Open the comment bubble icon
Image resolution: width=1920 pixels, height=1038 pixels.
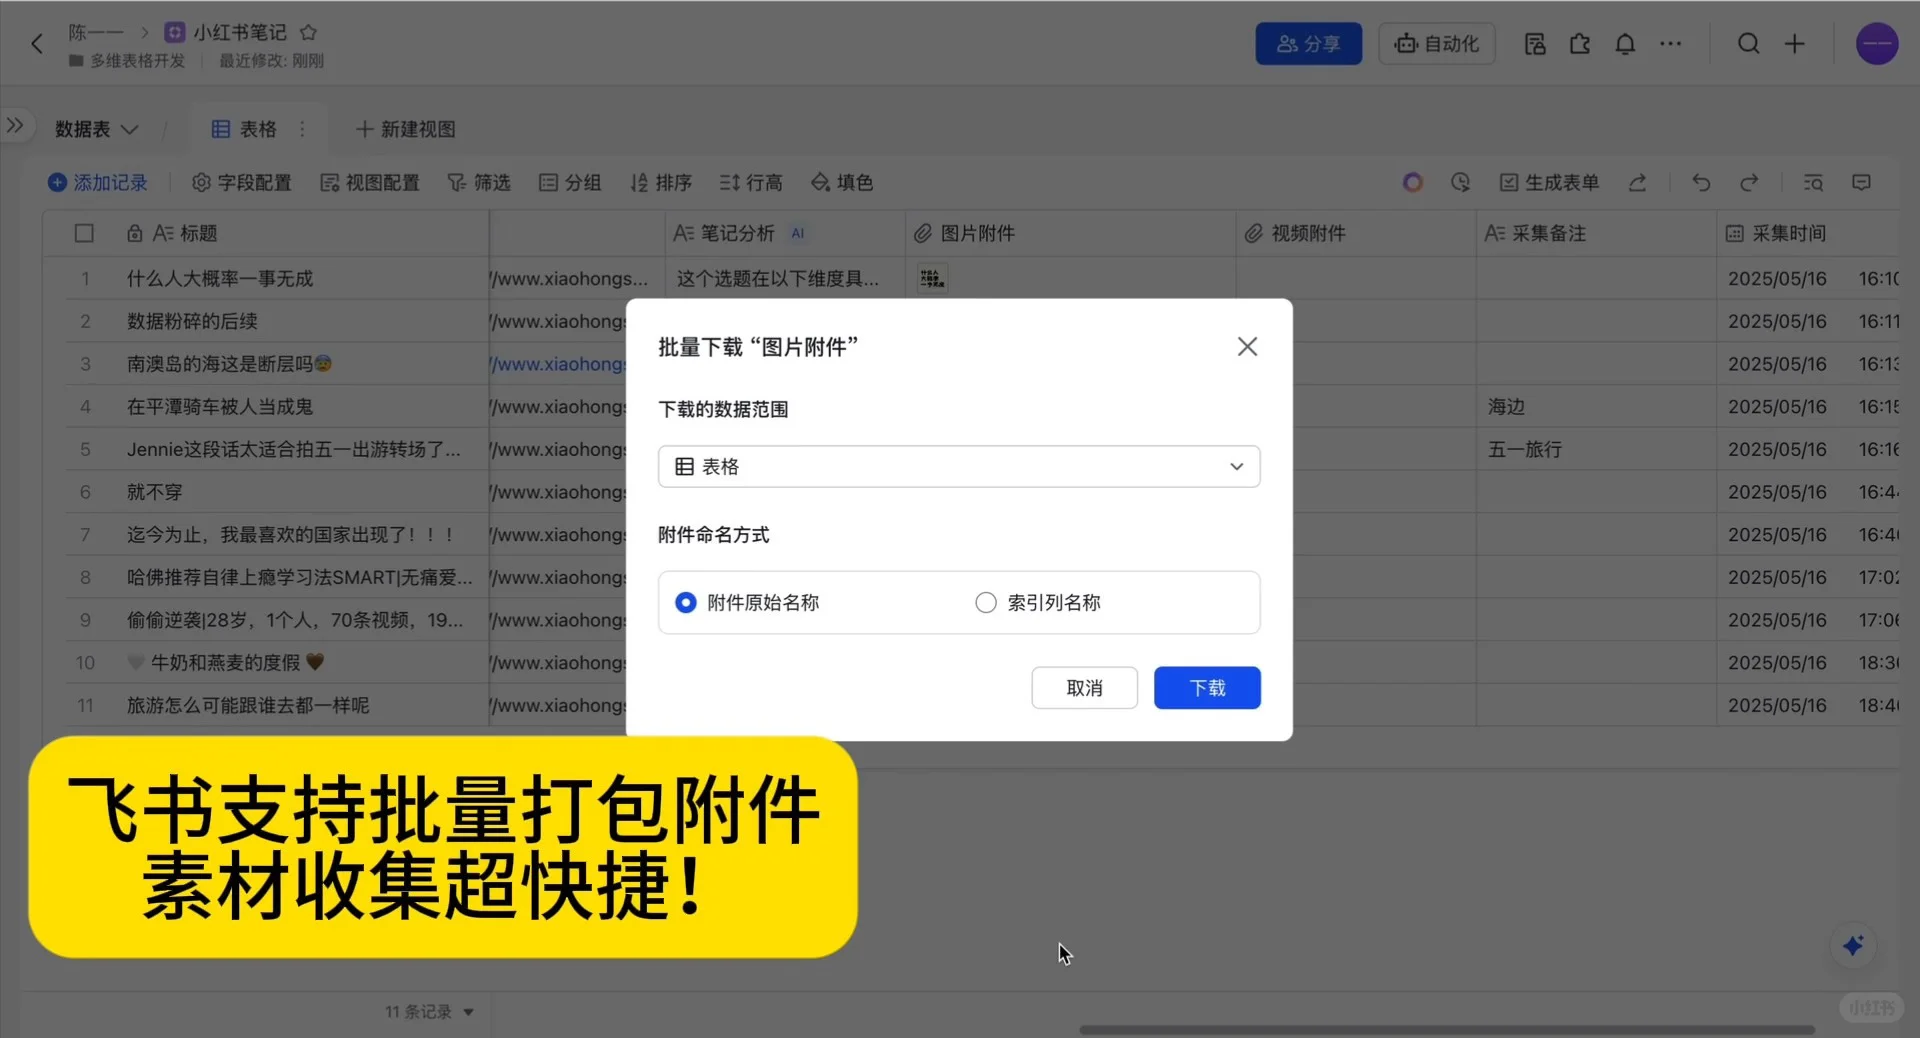(1861, 183)
